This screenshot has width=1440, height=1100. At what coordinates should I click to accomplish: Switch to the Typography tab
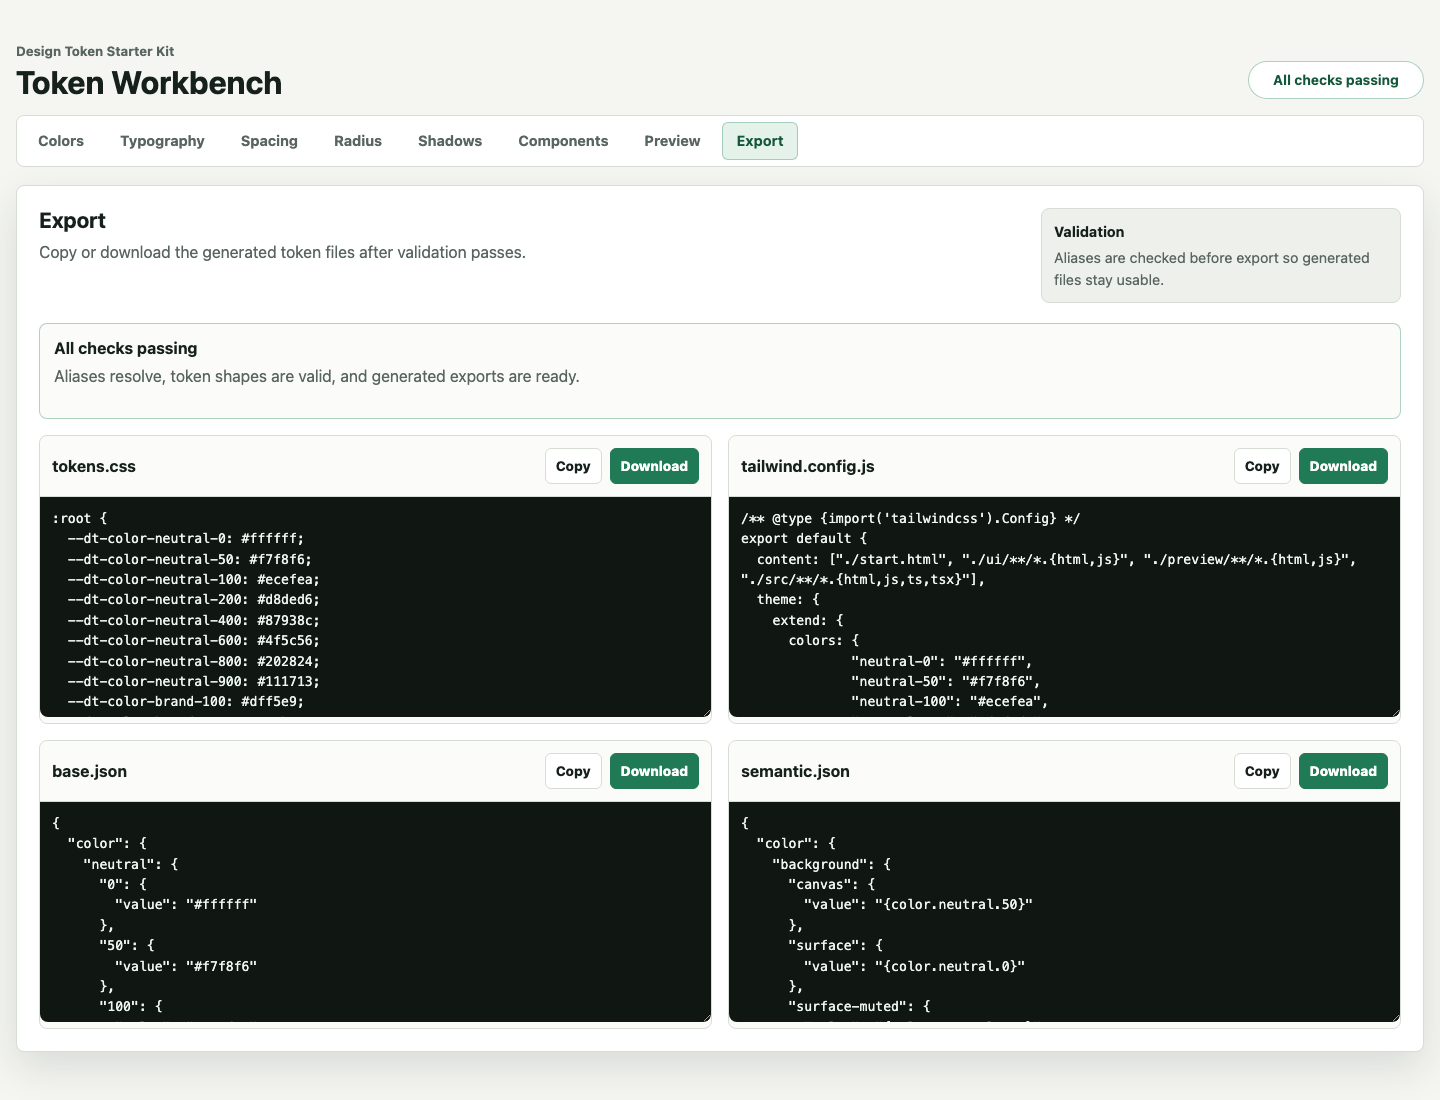(162, 141)
